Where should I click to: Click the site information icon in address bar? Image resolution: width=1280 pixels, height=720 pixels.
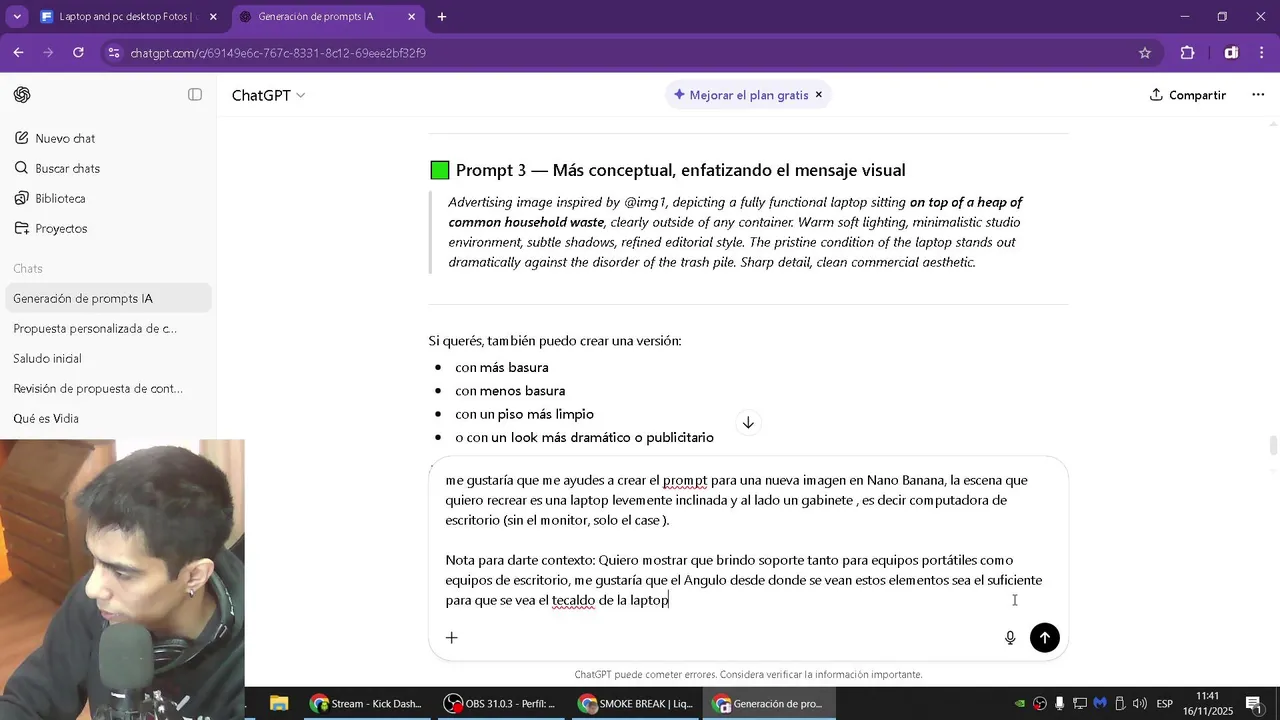point(114,53)
